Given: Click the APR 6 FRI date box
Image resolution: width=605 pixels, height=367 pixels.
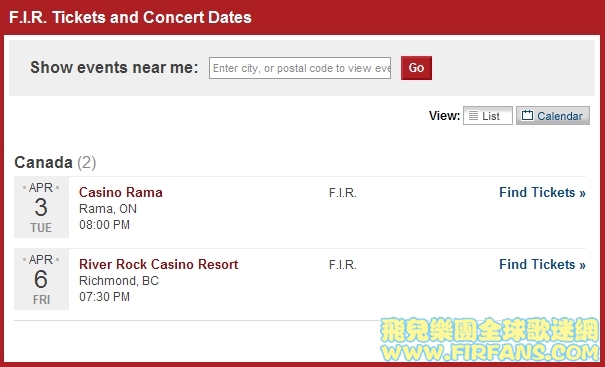Looking at the screenshot, I should 41,279.
